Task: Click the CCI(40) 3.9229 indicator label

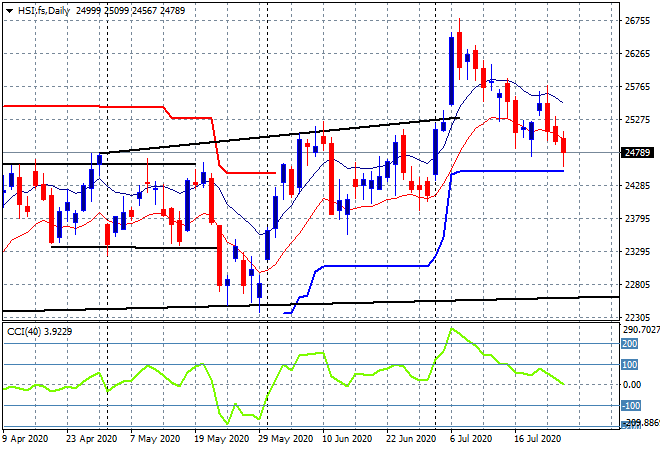Action: (x=39, y=332)
